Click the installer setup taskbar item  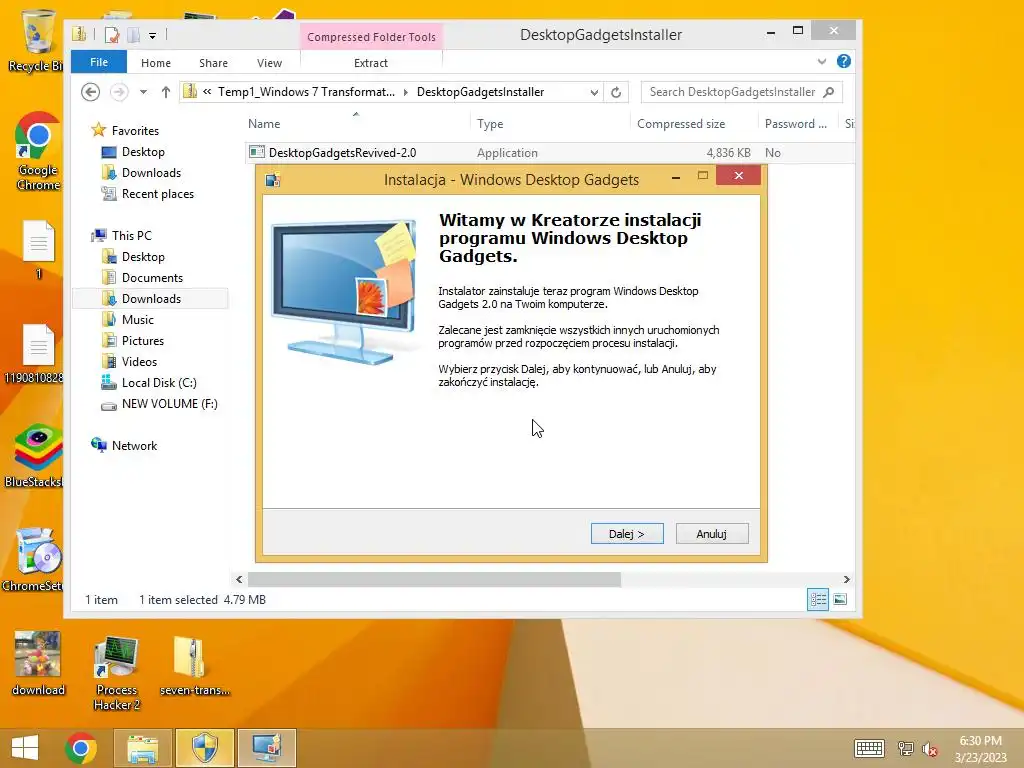[x=266, y=748]
